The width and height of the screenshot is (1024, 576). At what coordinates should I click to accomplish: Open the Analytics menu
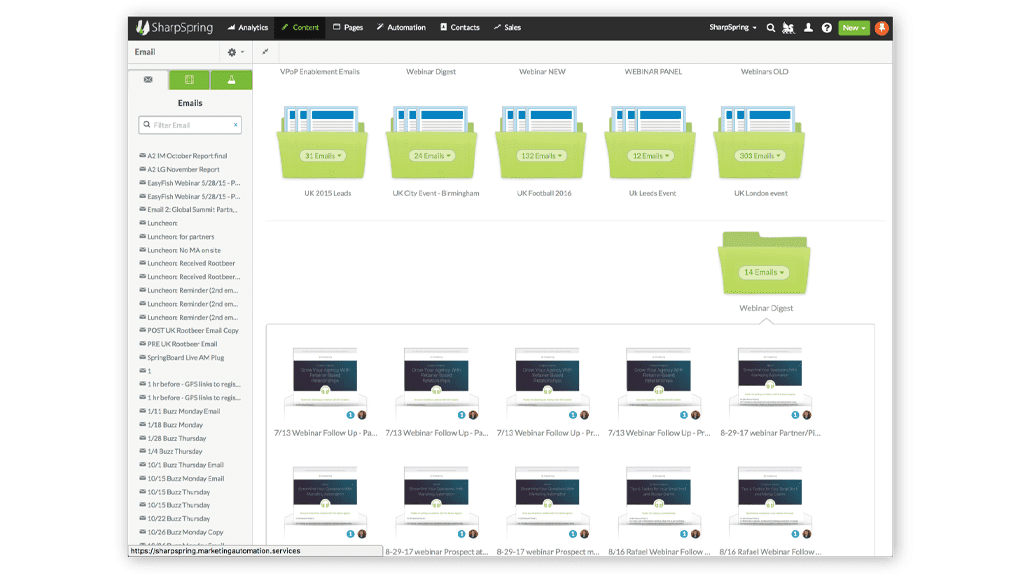[x=248, y=27]
